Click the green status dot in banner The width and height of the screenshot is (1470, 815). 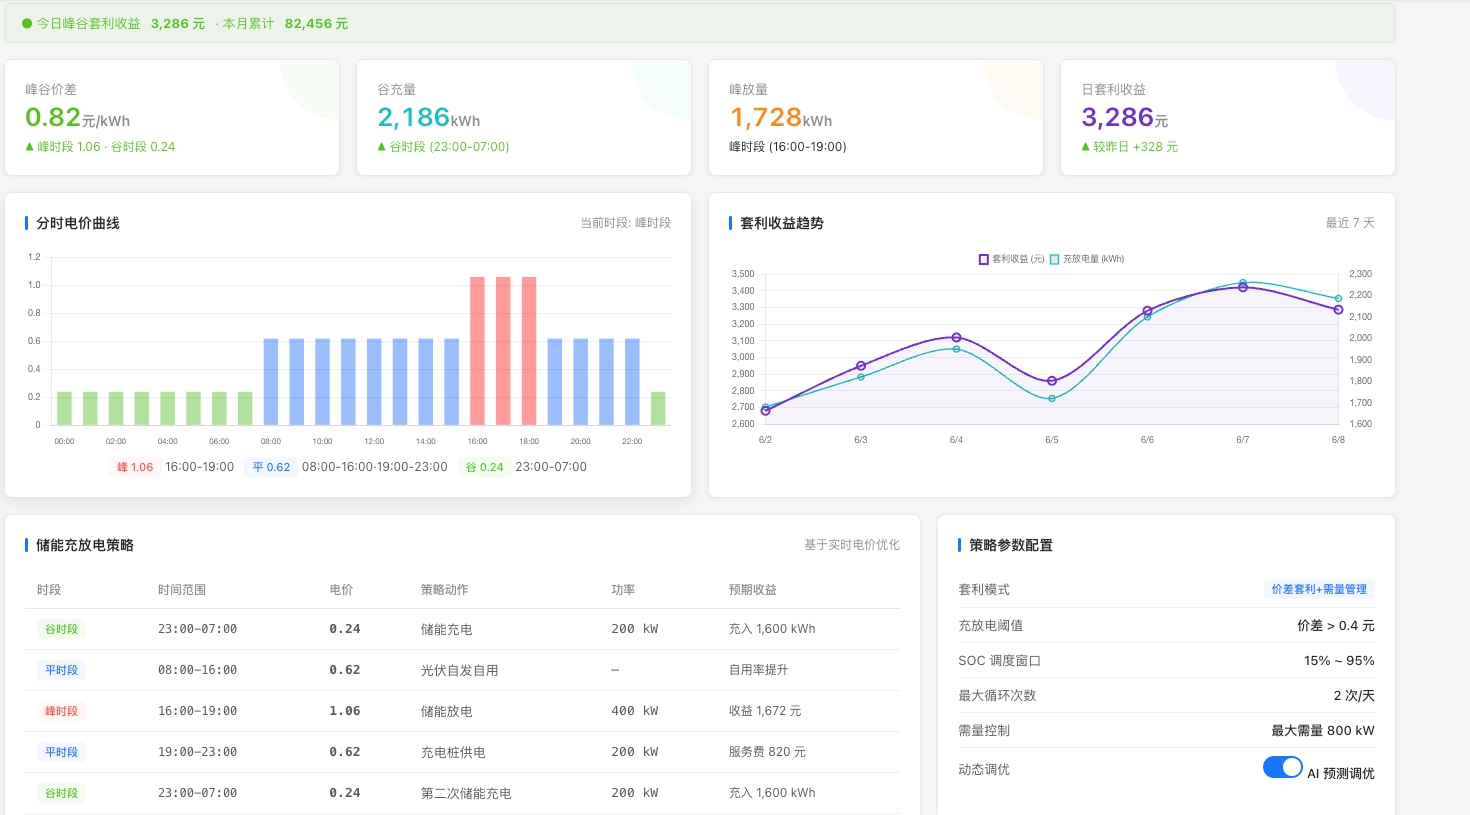coord(27,23)
